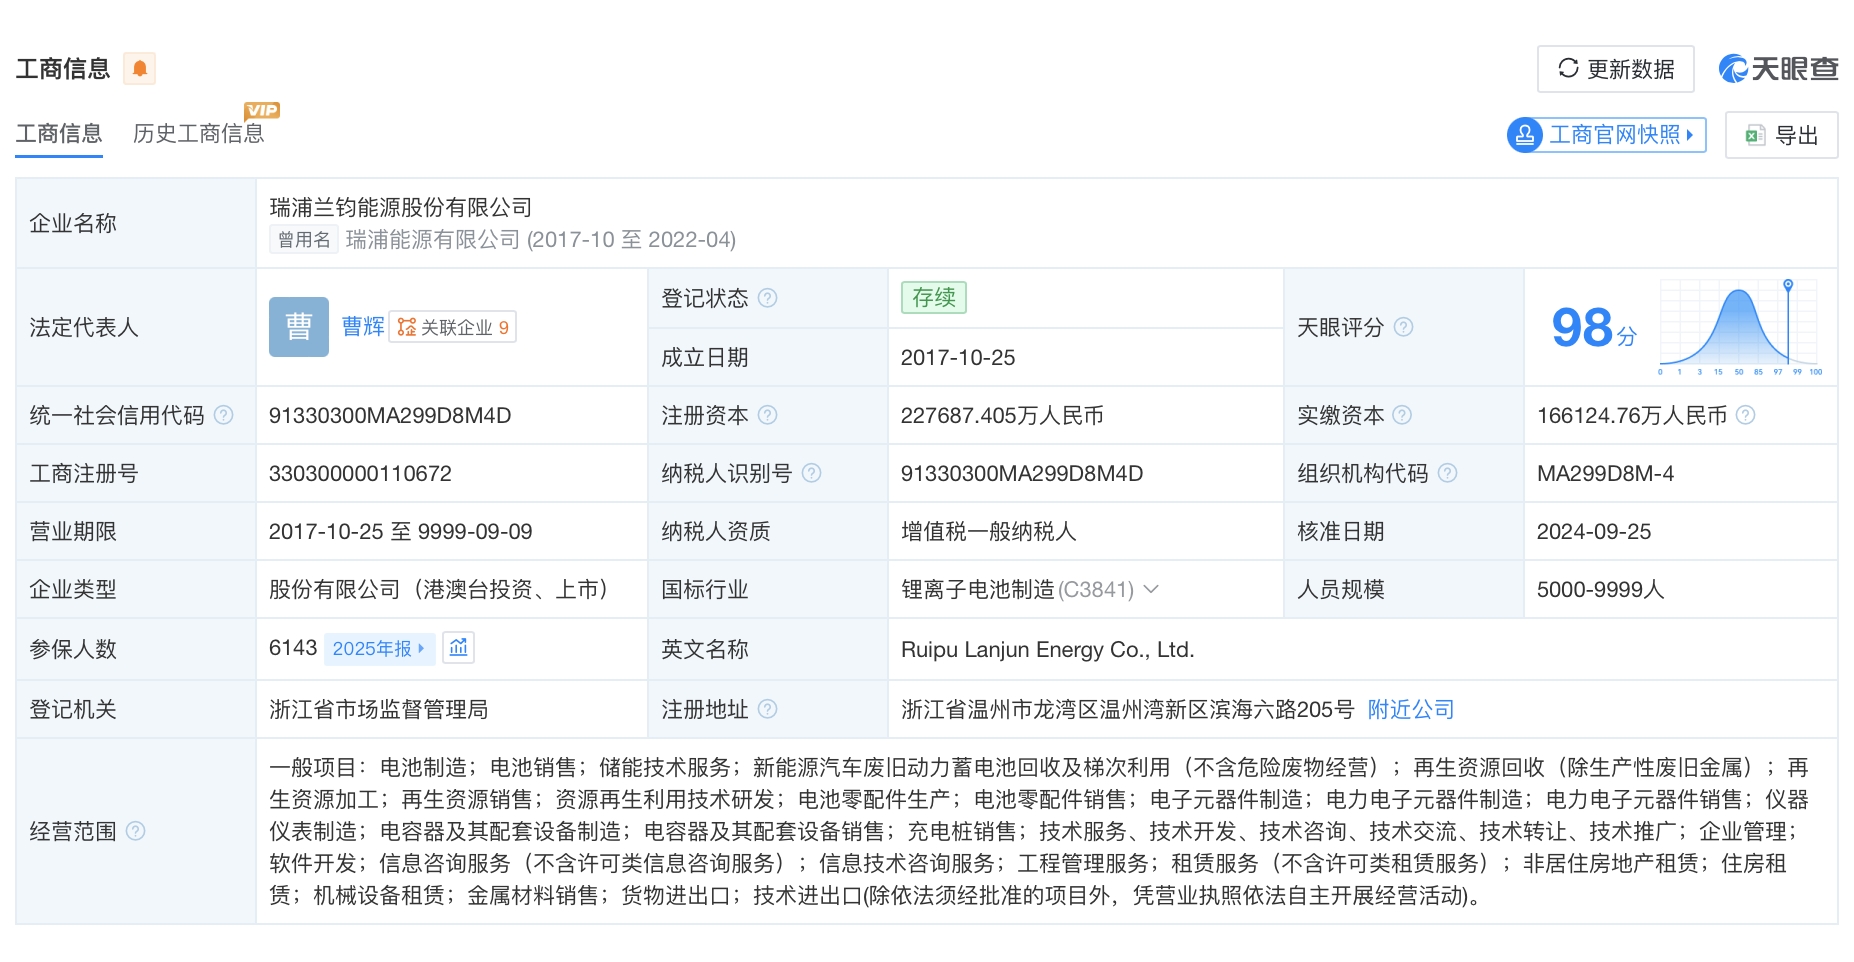1854x962 pixels.
Task: Open help icon beside 注册地址
Action: click(x=767, y=709)
